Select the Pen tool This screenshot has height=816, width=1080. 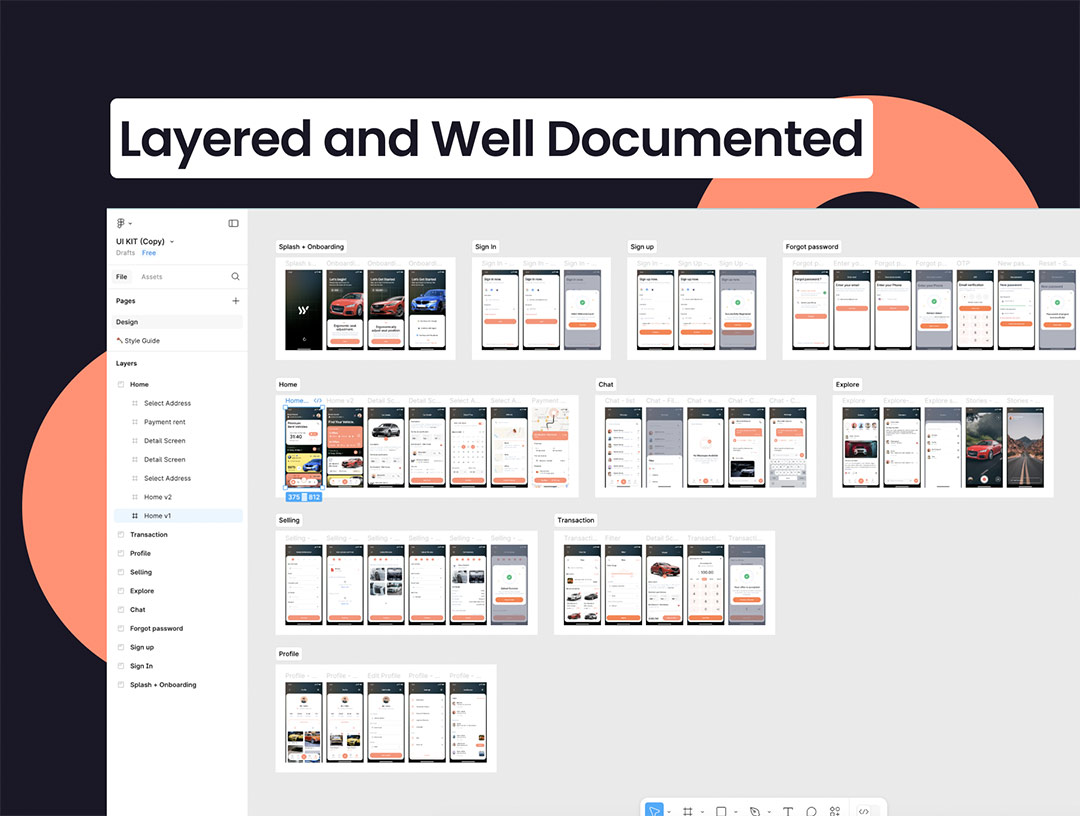click(755, 811)
